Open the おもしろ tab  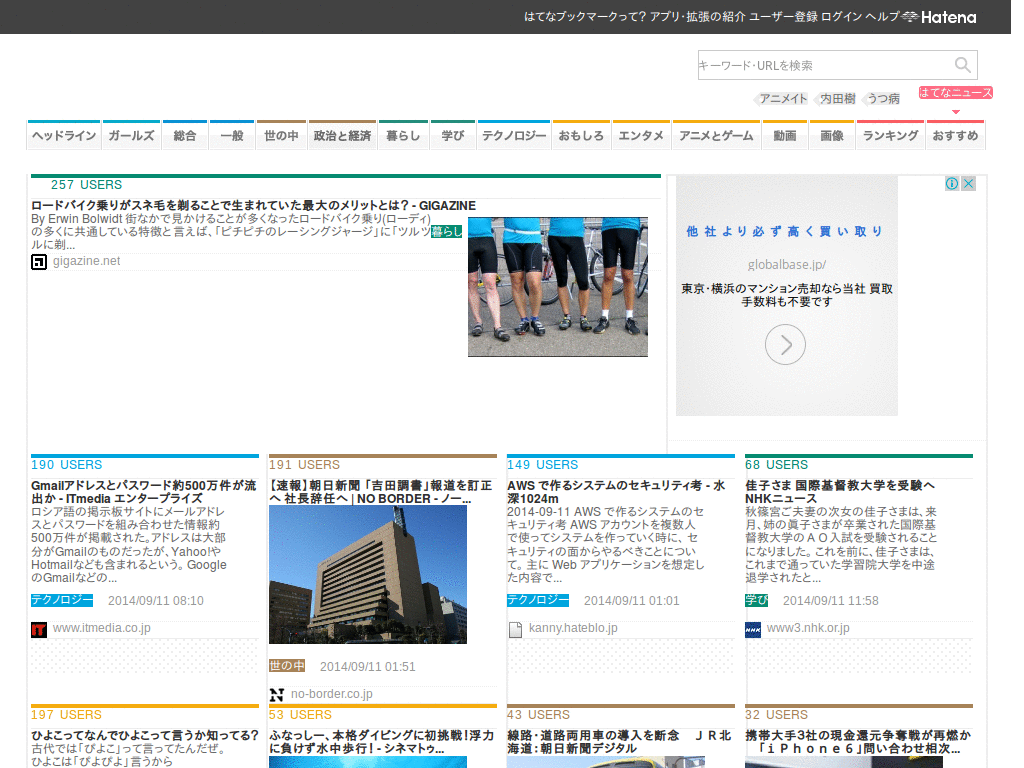[581, 135]
